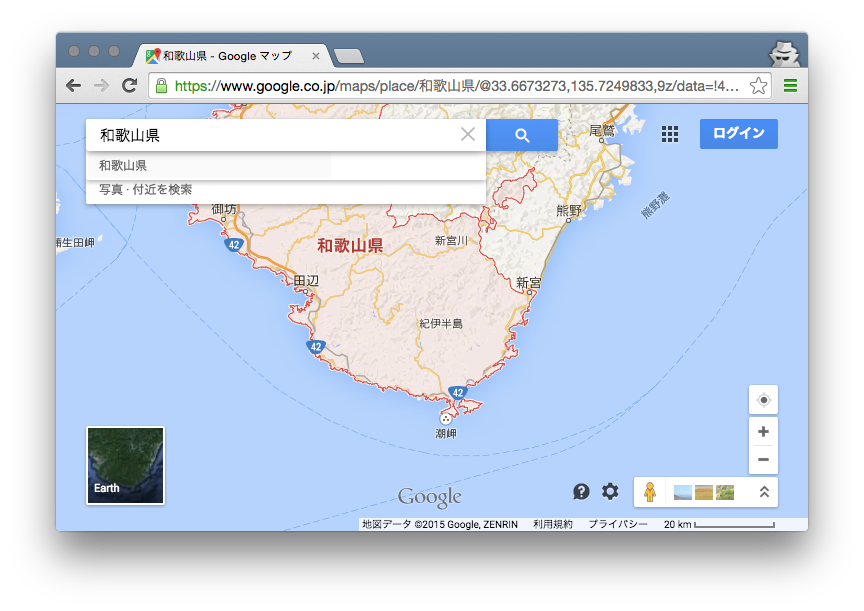Clear the search box with X

468,134
